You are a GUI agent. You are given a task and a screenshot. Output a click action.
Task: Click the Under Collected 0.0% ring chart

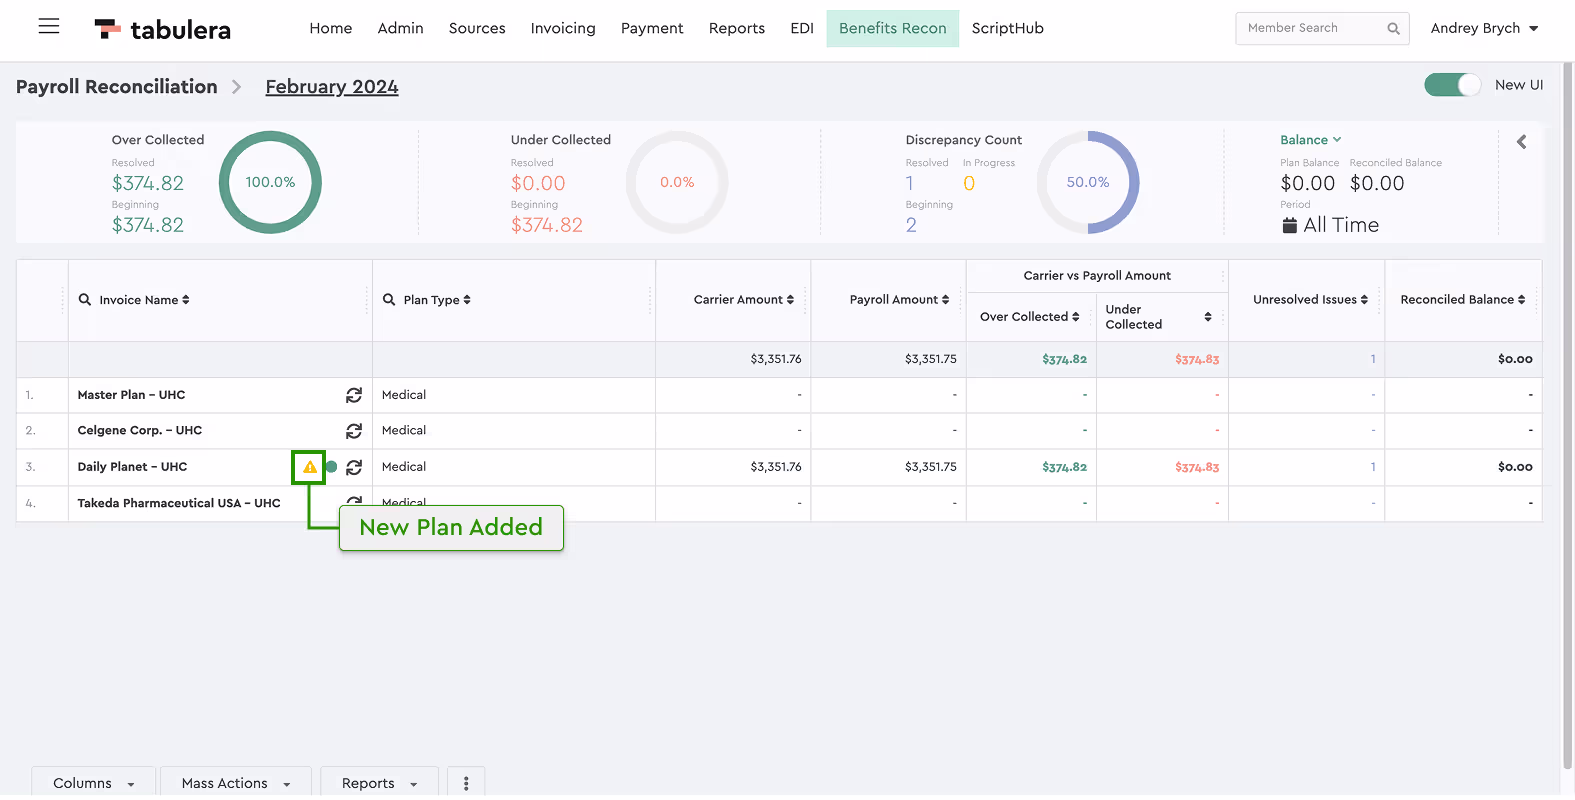677,182
